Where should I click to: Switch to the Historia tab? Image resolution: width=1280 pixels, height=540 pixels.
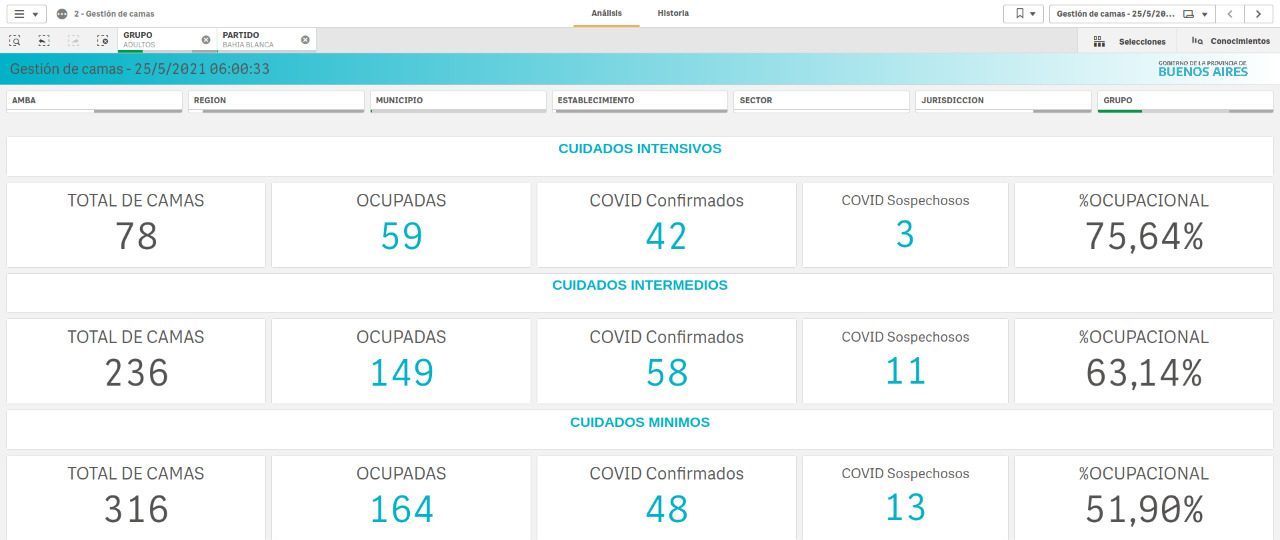coord(673,13)
